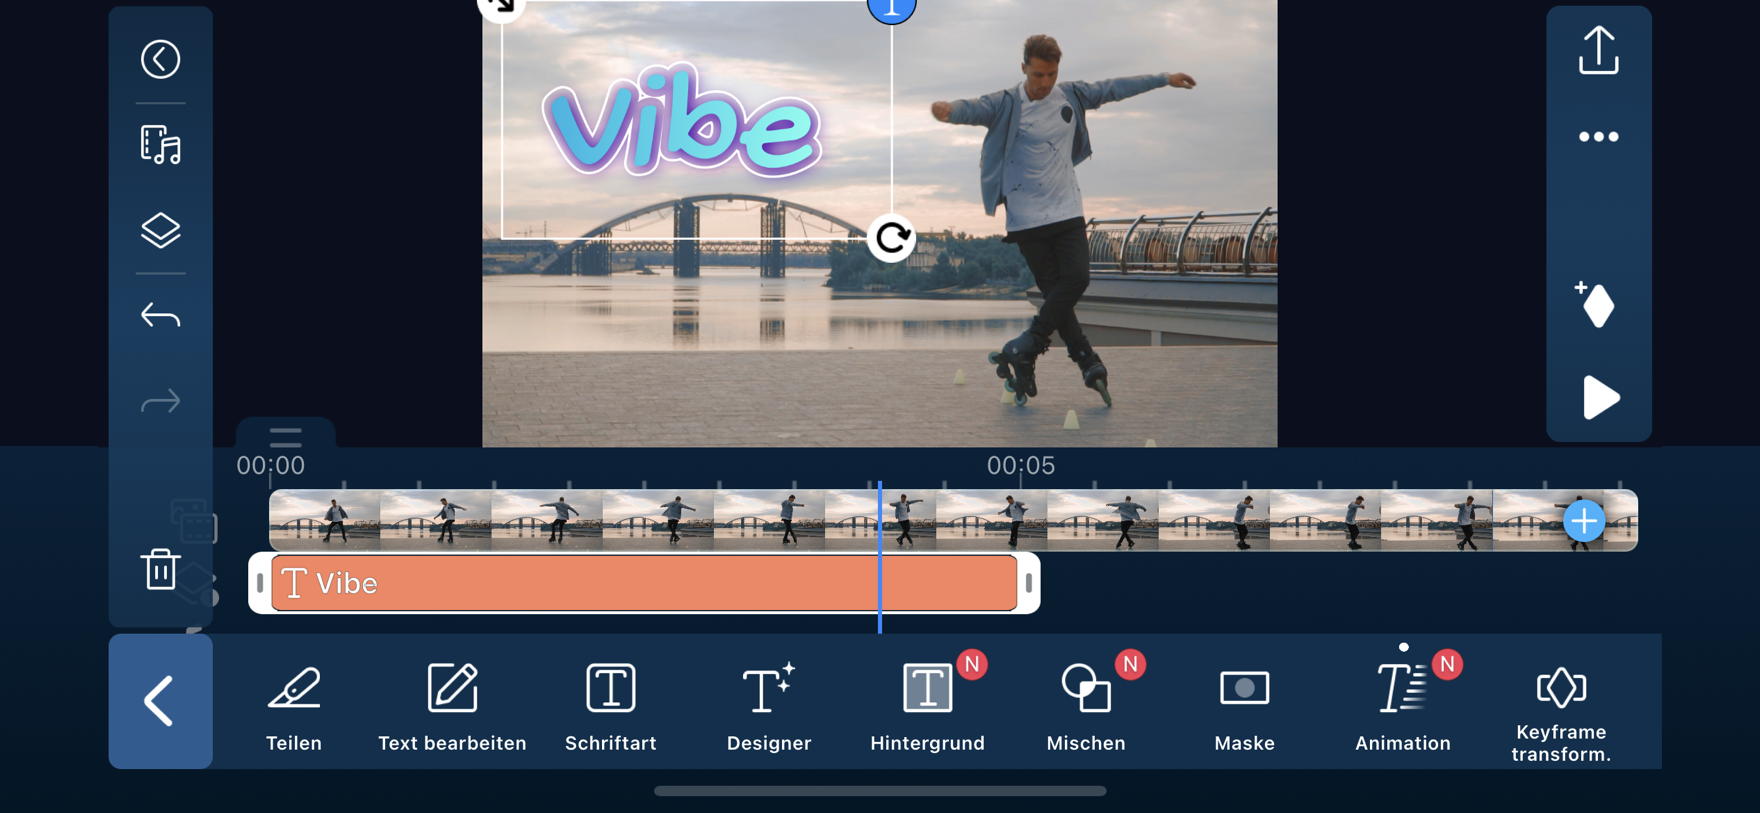The height and width of the screenshot is (813, 1760).
Task: Go back with the bottom toolbar chevron
Action: (x=160, y=700)
